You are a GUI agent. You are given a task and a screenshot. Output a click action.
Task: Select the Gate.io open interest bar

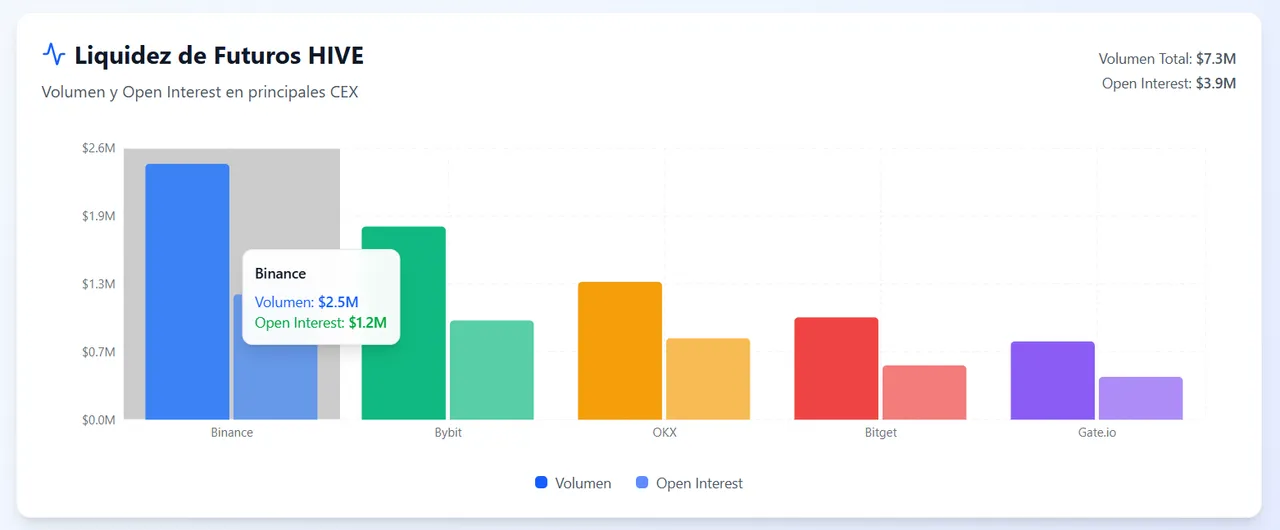pyautogui.click(x=1140, y=398)
